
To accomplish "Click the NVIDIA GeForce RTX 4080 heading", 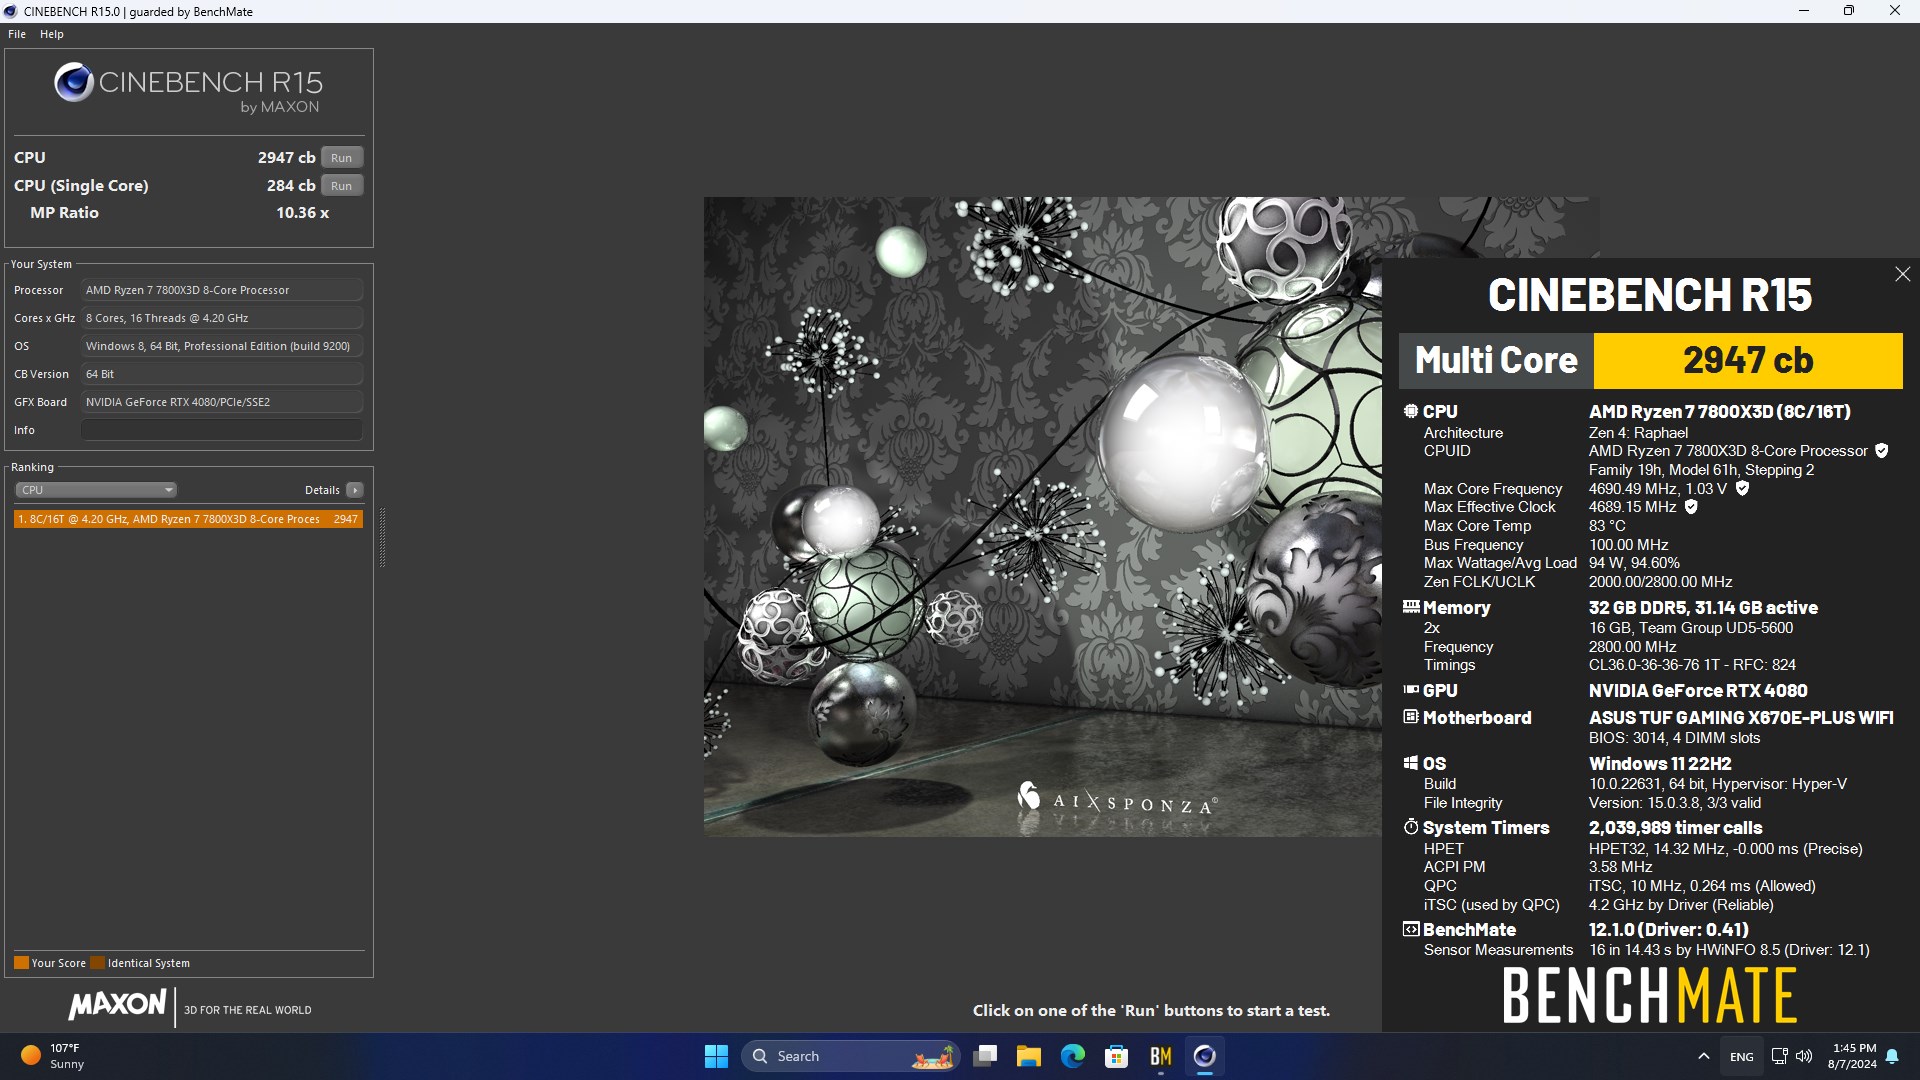I will click(x=1698, y=690).
